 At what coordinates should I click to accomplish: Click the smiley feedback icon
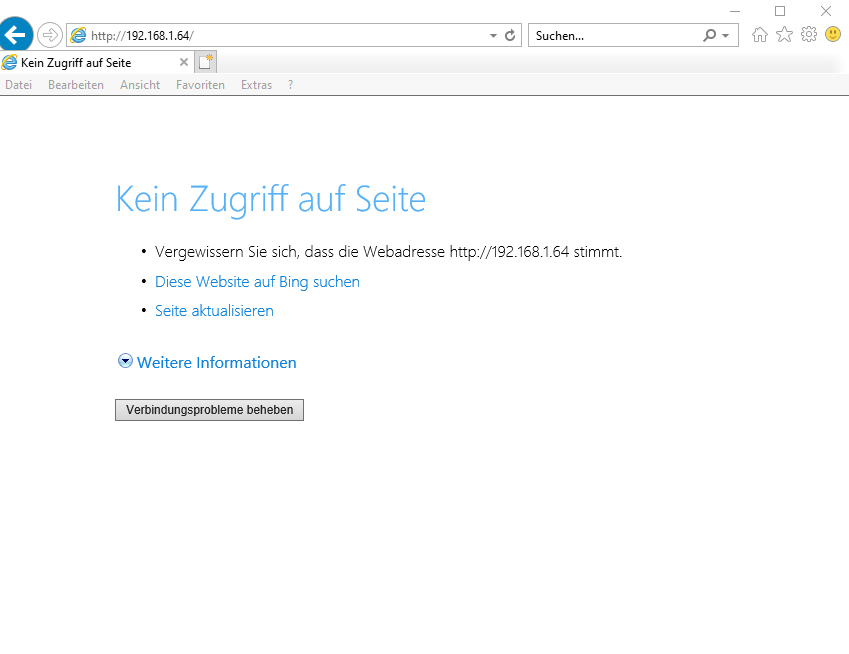click(833, 35)
